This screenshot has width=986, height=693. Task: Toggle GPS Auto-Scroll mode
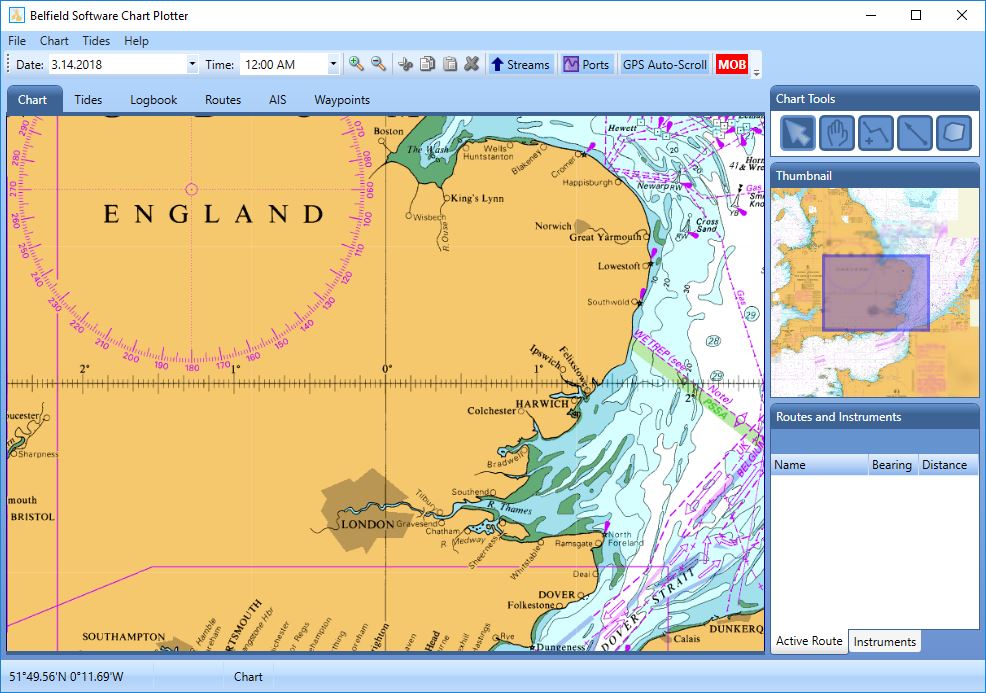coord(664,63)
